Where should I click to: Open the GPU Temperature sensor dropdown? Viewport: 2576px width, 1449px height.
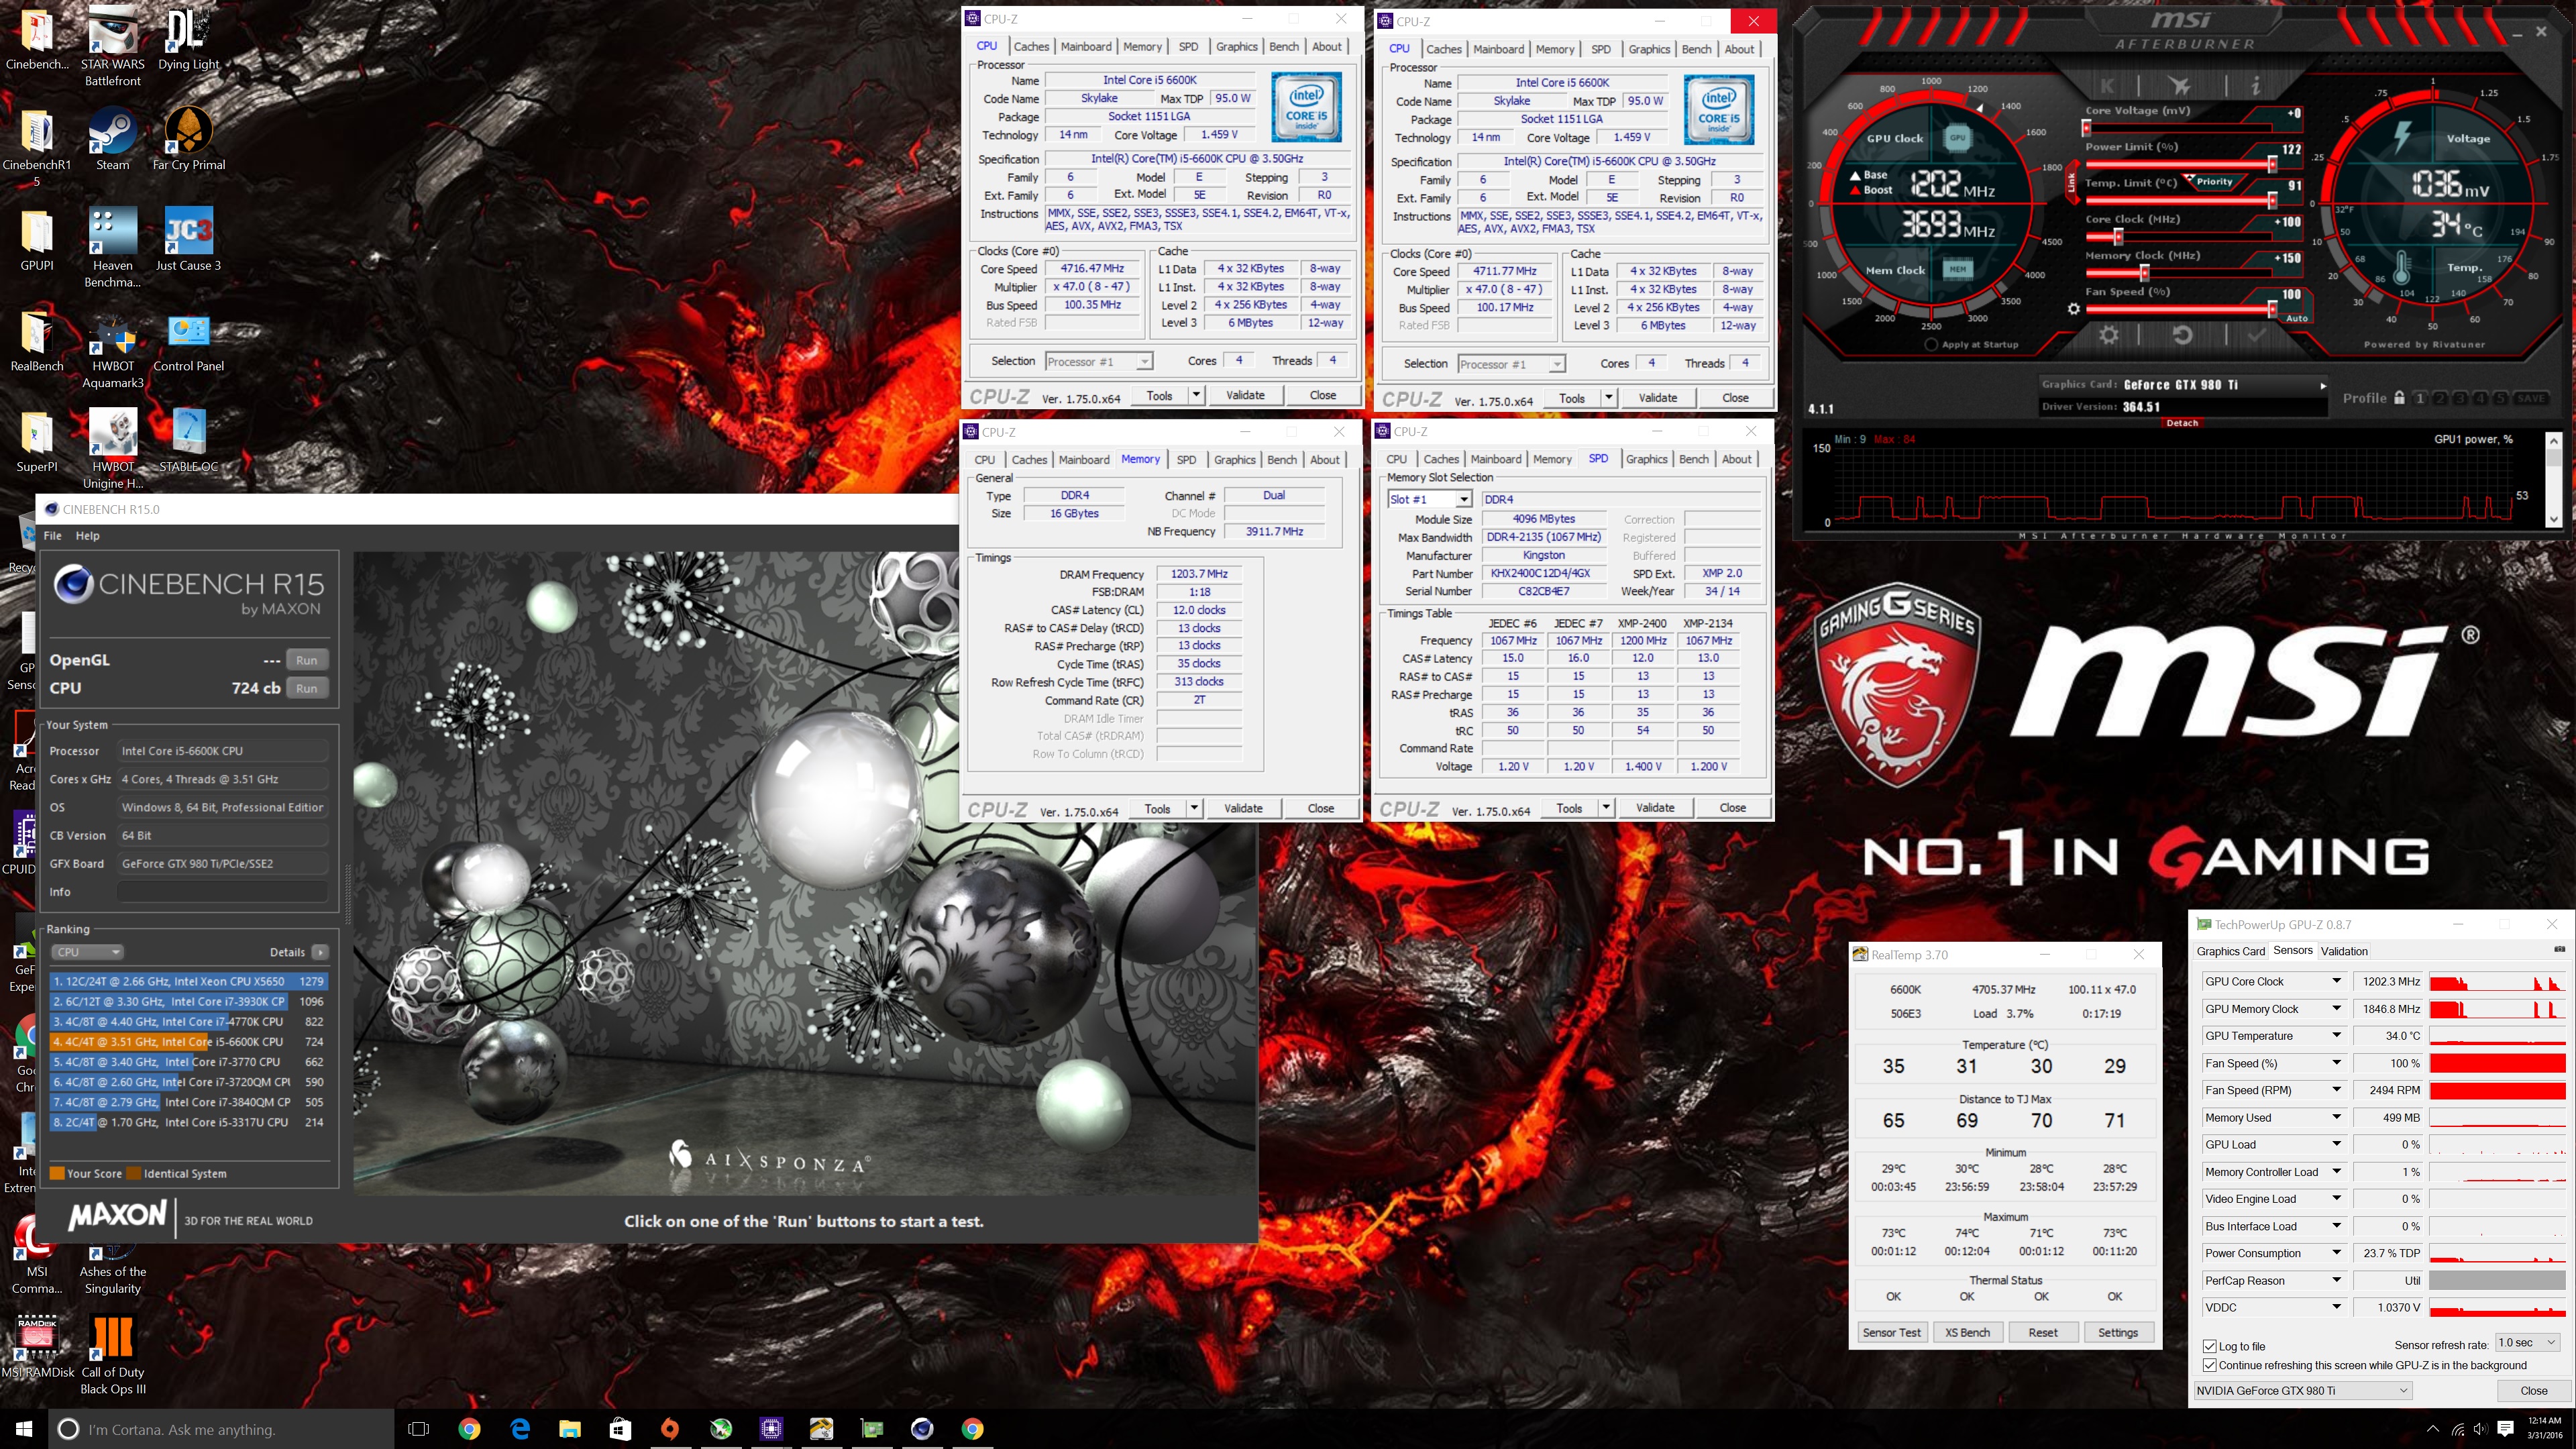click(2337, 1035)
